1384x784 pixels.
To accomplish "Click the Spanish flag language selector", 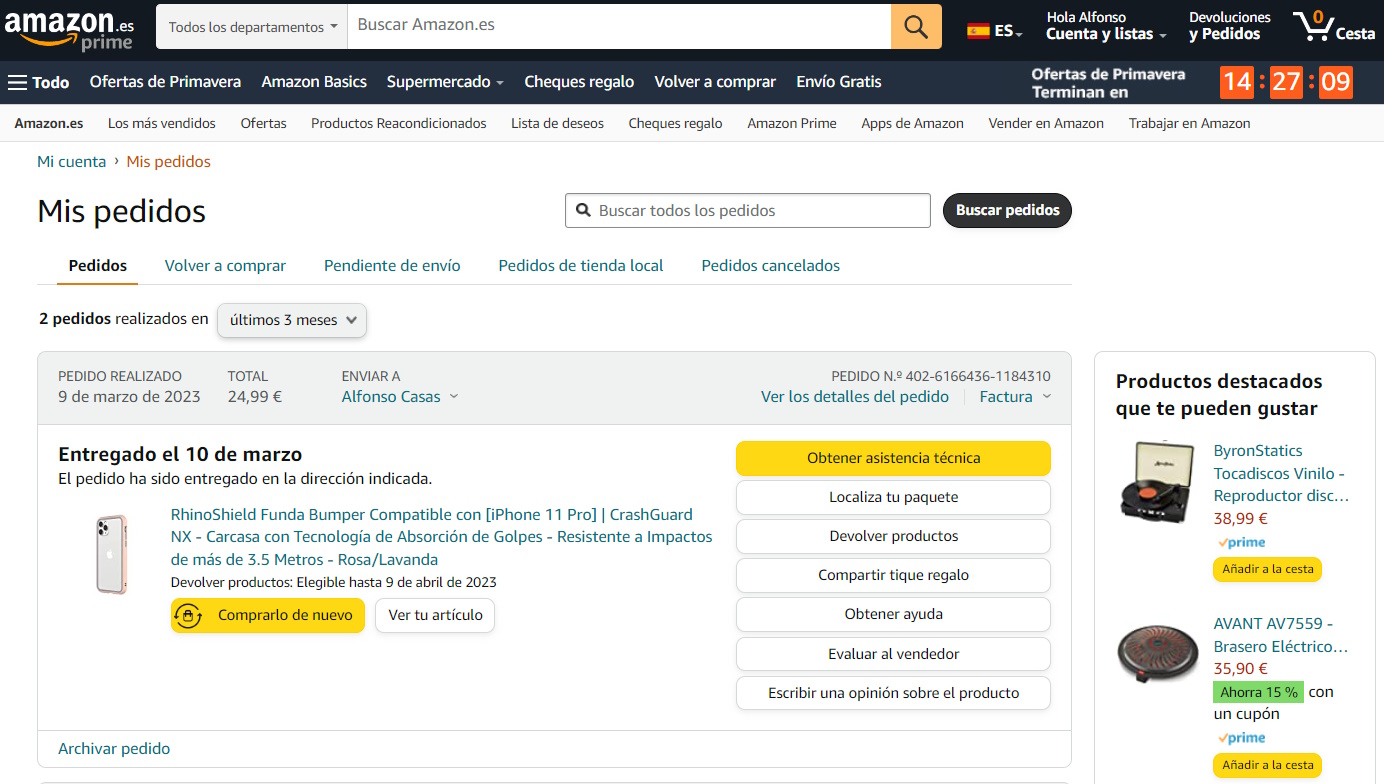I will coord(994,31).
